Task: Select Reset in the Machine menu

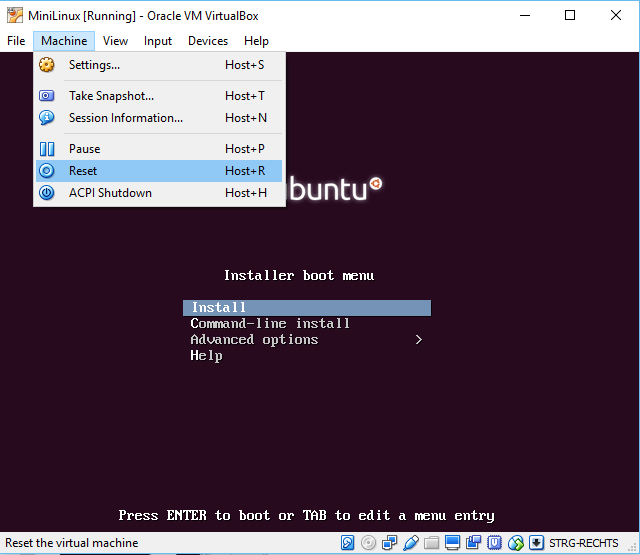Action: tap(159, 171)
